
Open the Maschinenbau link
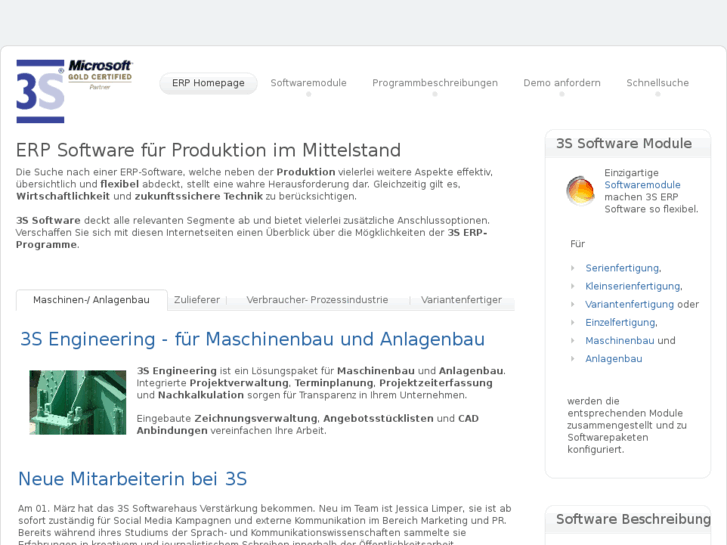pyautogui.click(x=619, y=340)
